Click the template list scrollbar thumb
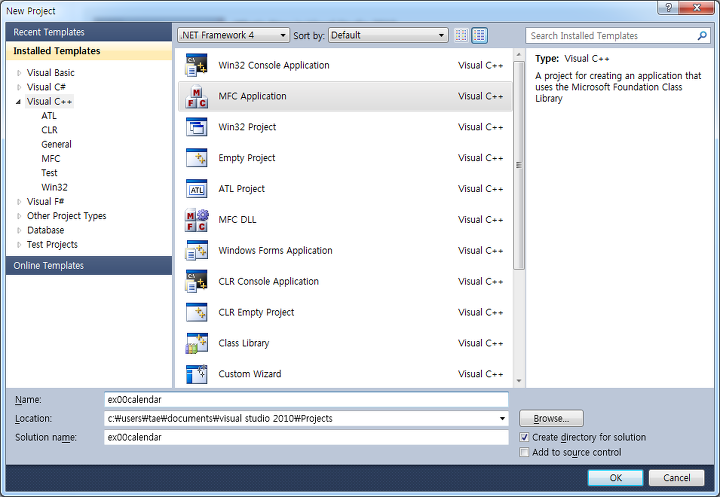The height and width of the screenshot is (497, 720). 518,165
